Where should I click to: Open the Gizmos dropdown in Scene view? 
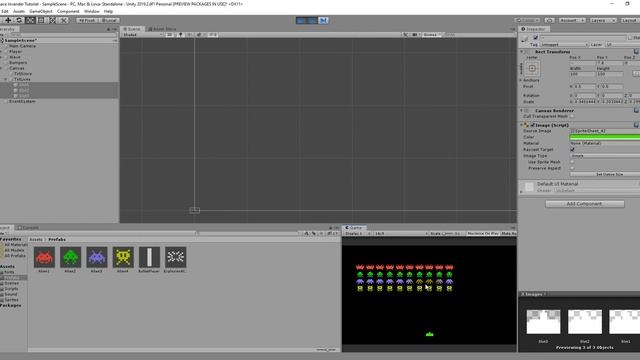(x=431, y=35)
